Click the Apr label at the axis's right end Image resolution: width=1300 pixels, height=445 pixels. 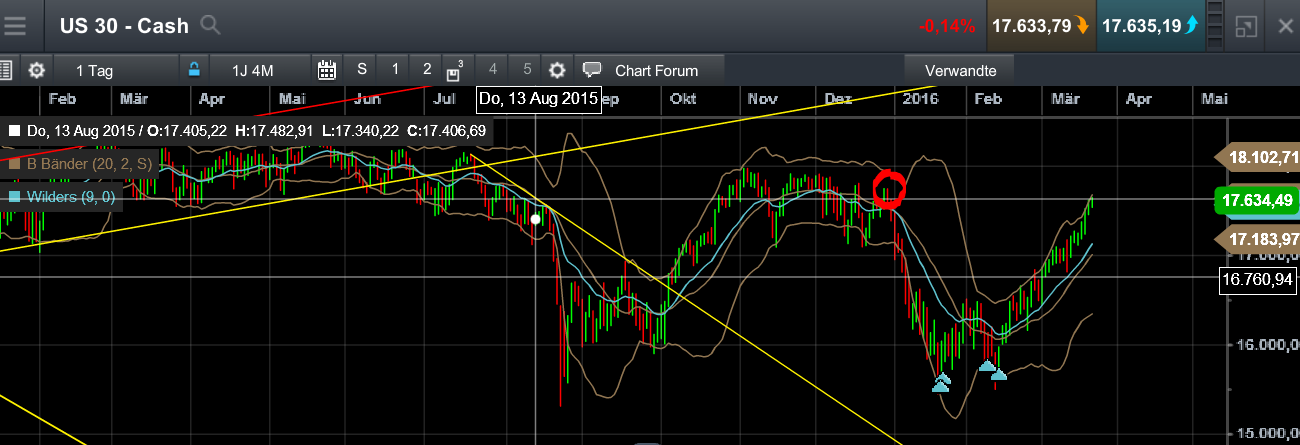pos(1138,99)
